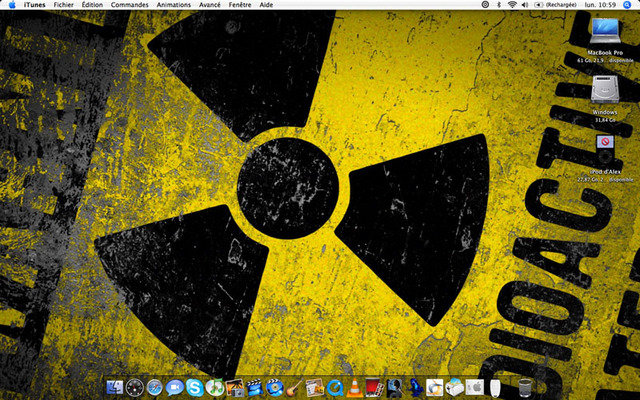Screen dimensions: 640x400
Task: Open QuickTime Player from the dock
Action: pos(334,387)
